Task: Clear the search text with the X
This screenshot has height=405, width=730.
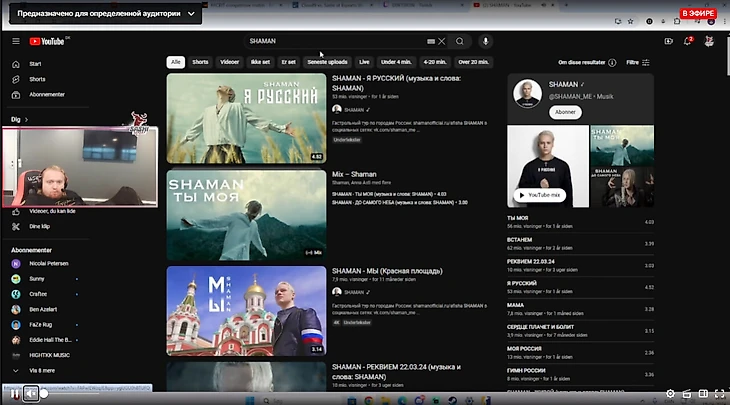Action: pyautogui.click(x=441, y=41)
